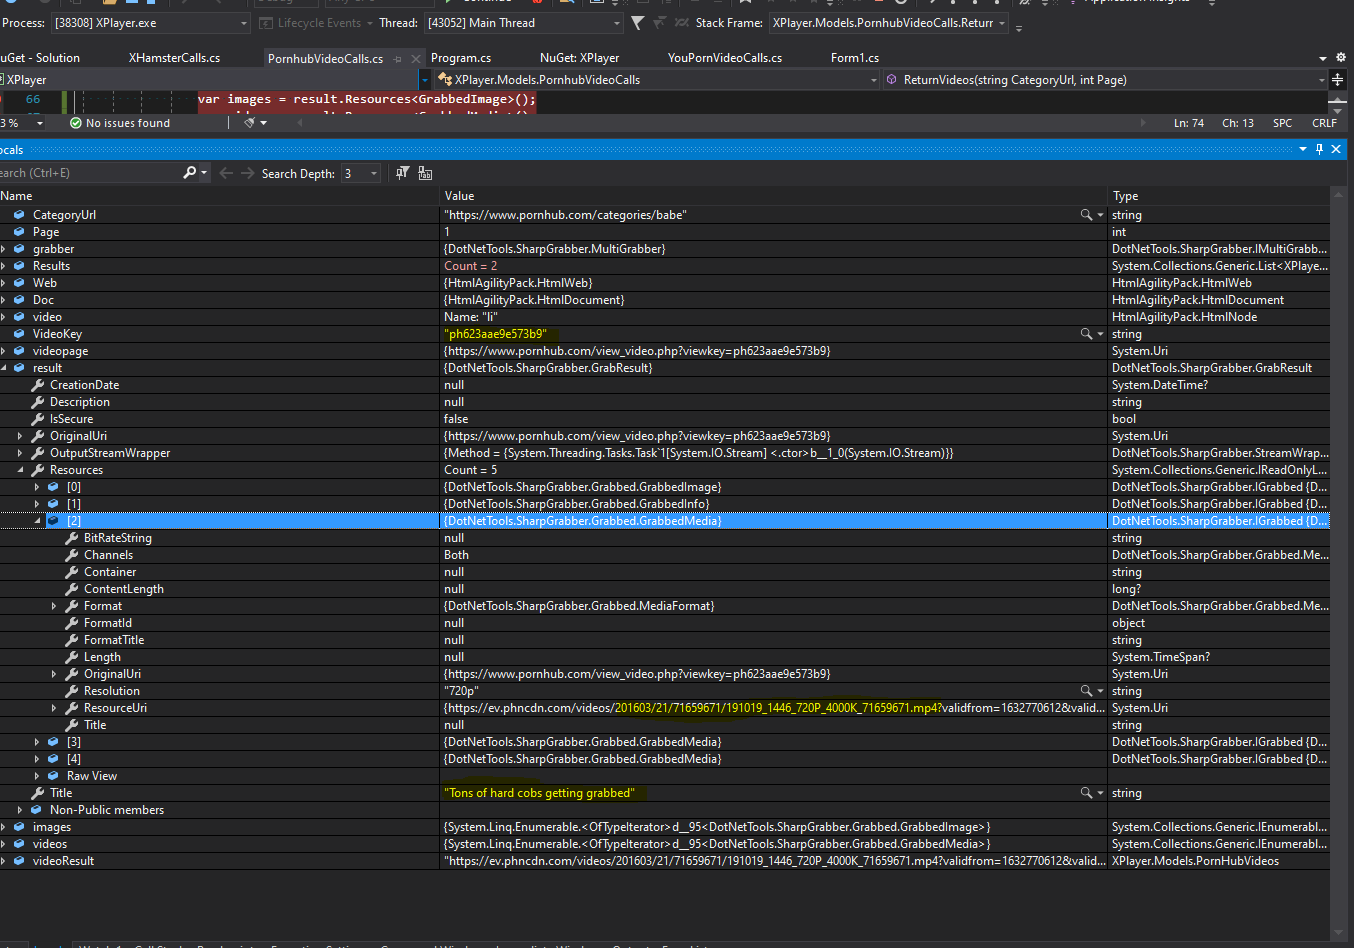Click the search magnifying glass in Locals toolbar
Screen dimensions: 1354x948
(x=190, y=172)
